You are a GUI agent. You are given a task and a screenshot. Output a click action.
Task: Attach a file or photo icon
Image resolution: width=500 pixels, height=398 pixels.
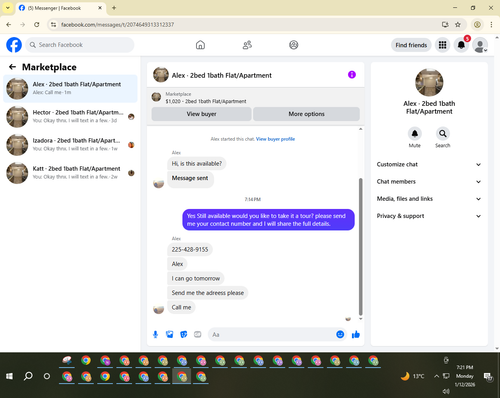pos(170,334)
